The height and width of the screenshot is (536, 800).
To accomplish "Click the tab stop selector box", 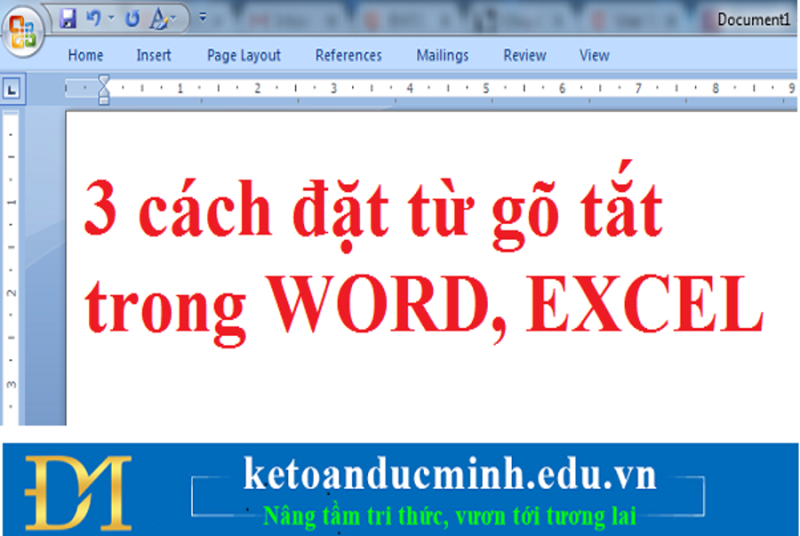I will (12, 89).
